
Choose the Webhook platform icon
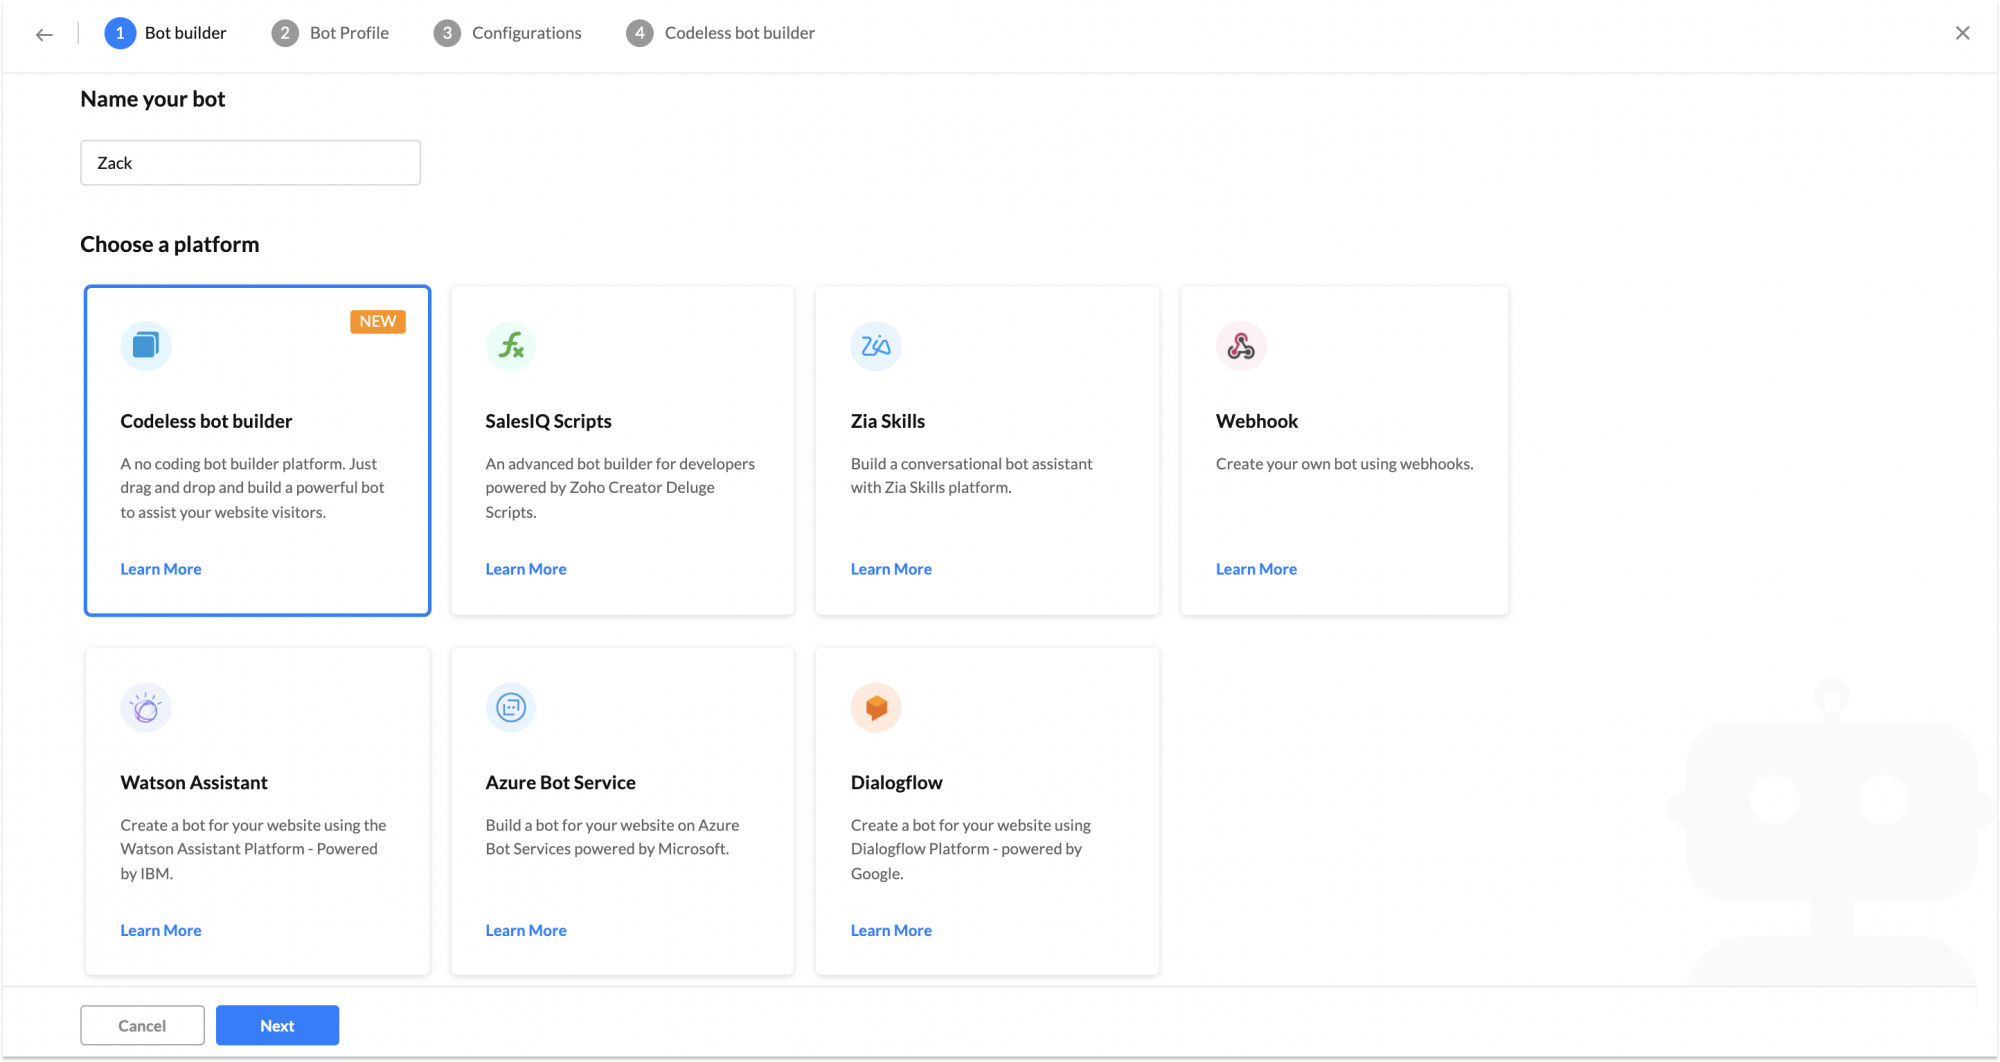tap(1241, 346)
